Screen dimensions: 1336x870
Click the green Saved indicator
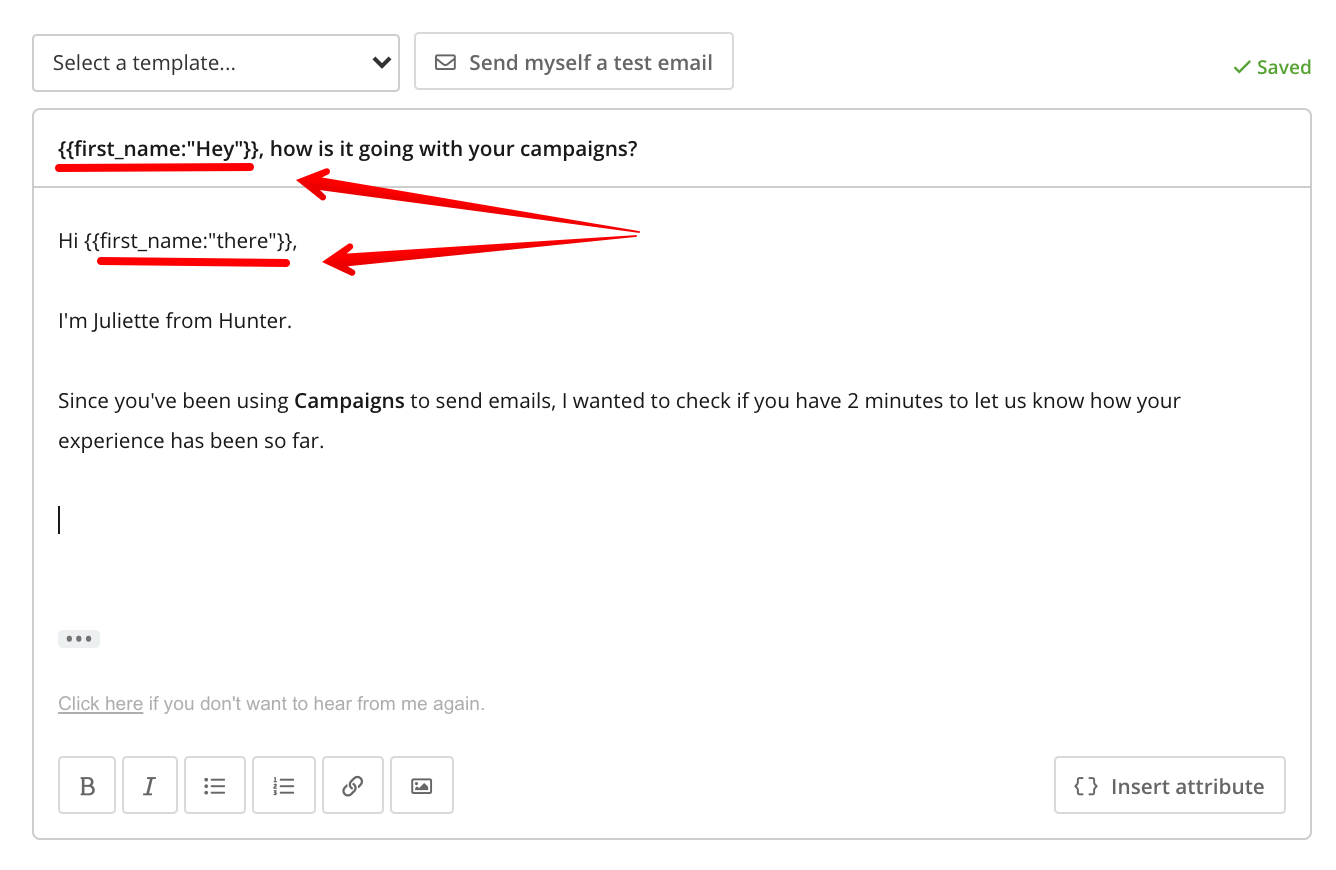pyautogui.click(x=1282, y=66)
